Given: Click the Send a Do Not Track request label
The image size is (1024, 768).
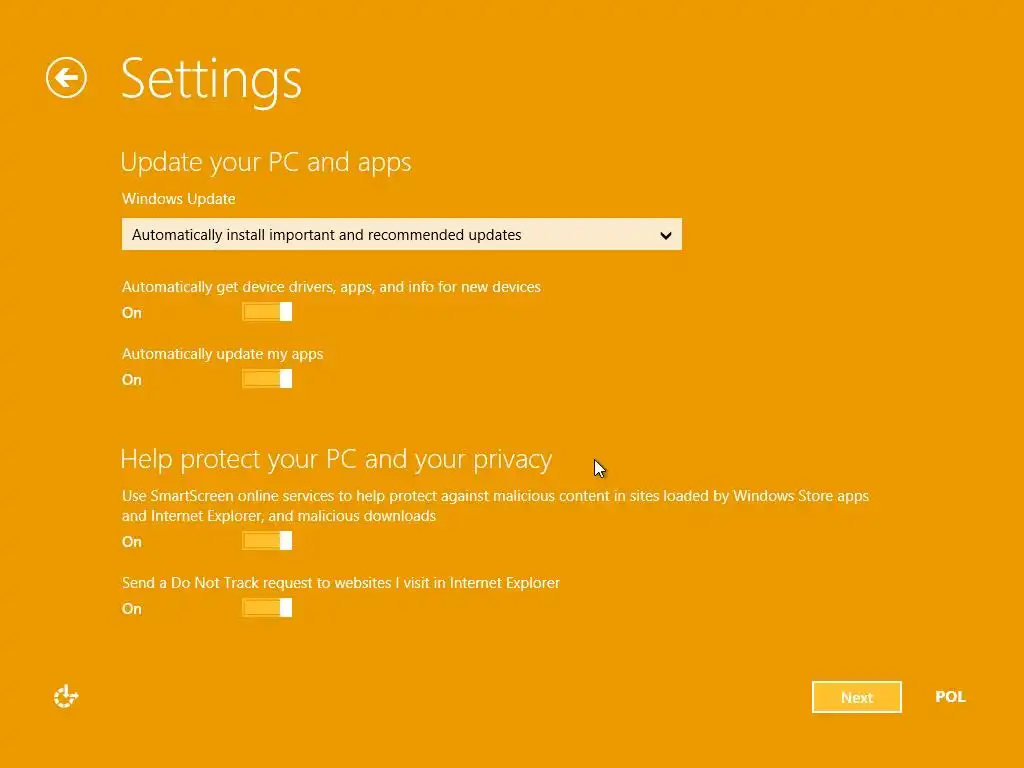Looking at the screenshot, I should [341, 583].
